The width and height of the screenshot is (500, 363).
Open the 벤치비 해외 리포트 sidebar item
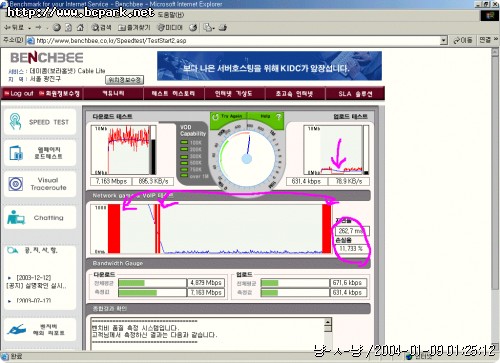40,330
